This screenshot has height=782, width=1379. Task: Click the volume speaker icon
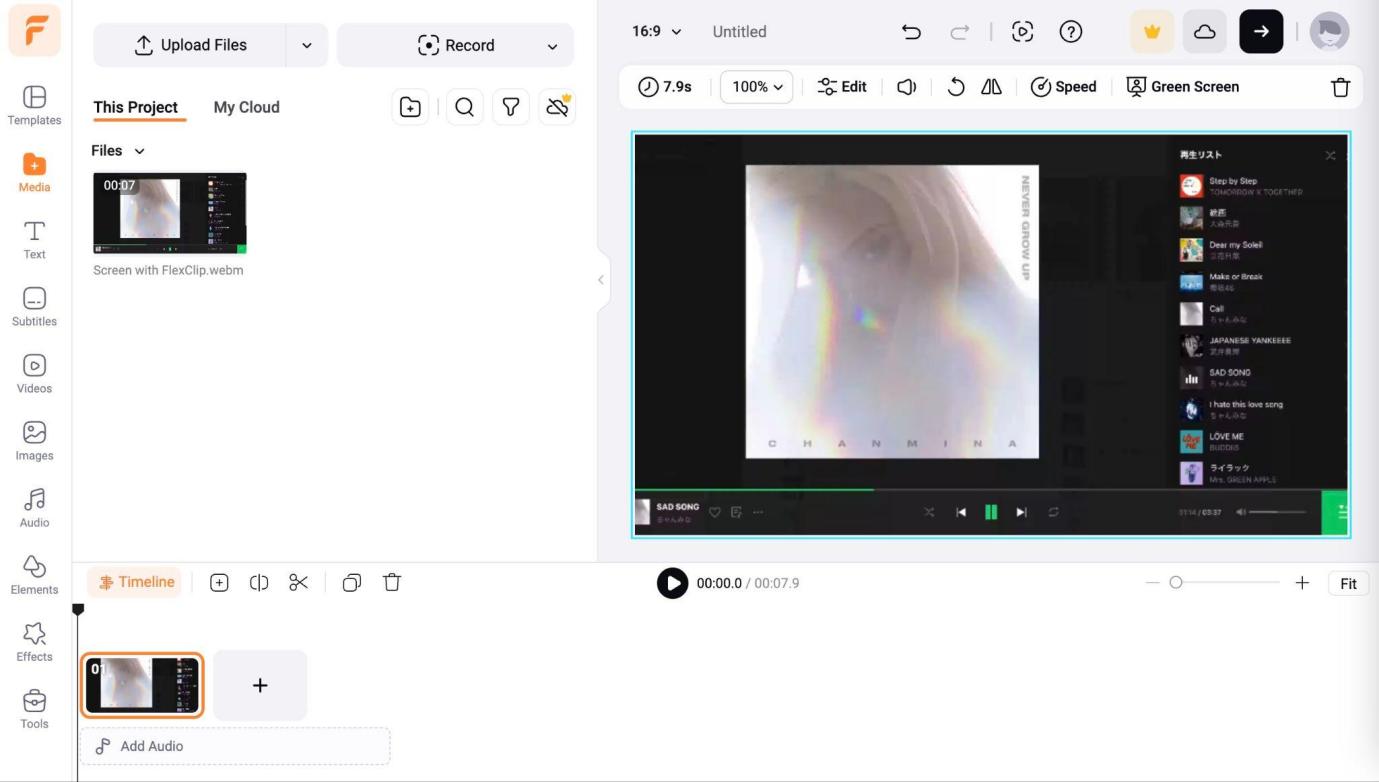pos(906,87)
